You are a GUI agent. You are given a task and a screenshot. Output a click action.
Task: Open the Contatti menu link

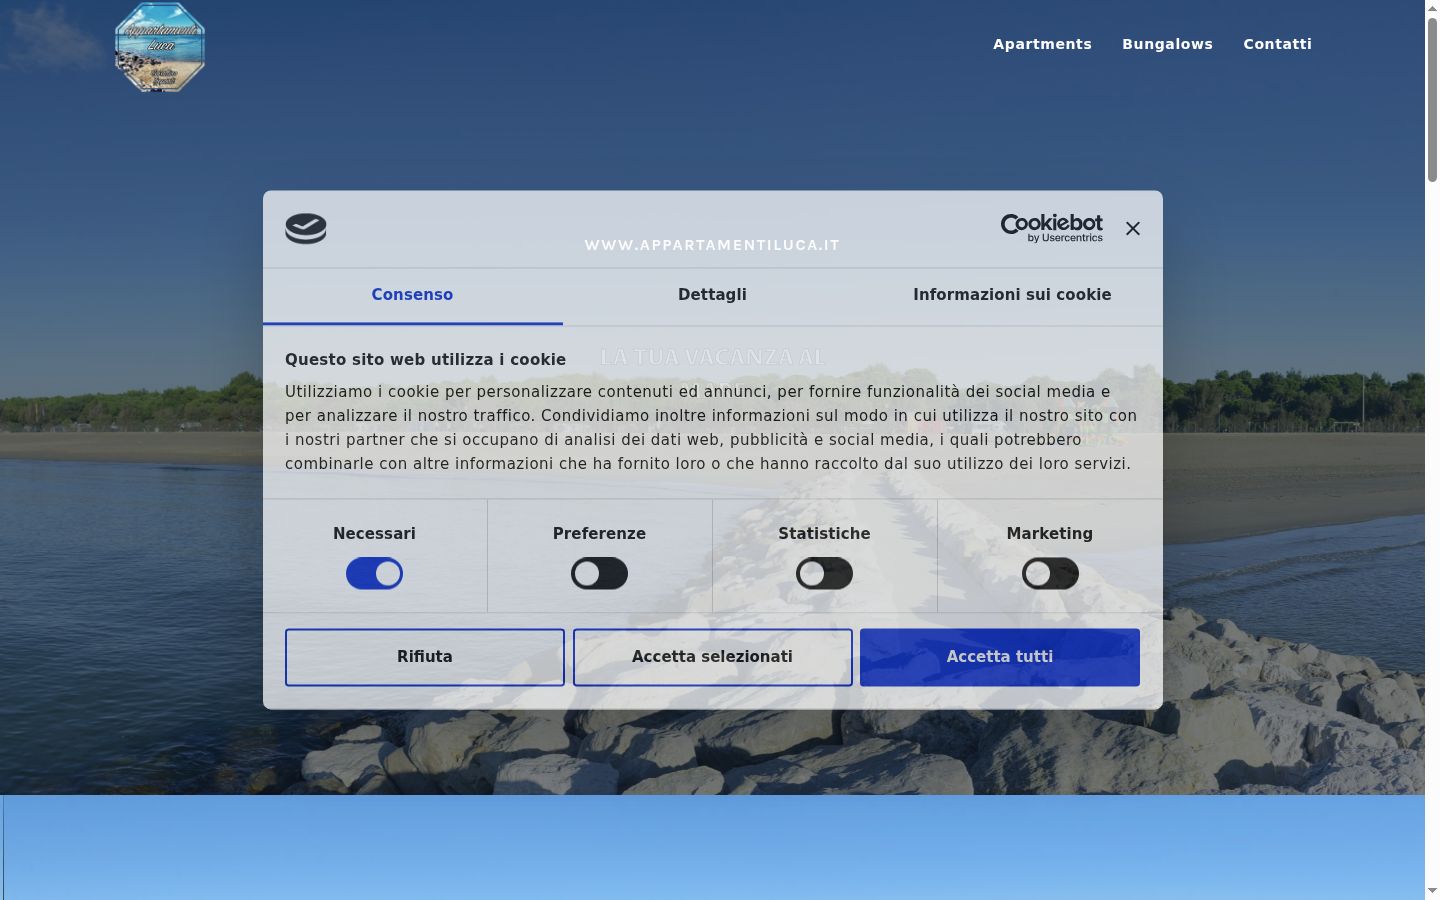[1277, 44]
